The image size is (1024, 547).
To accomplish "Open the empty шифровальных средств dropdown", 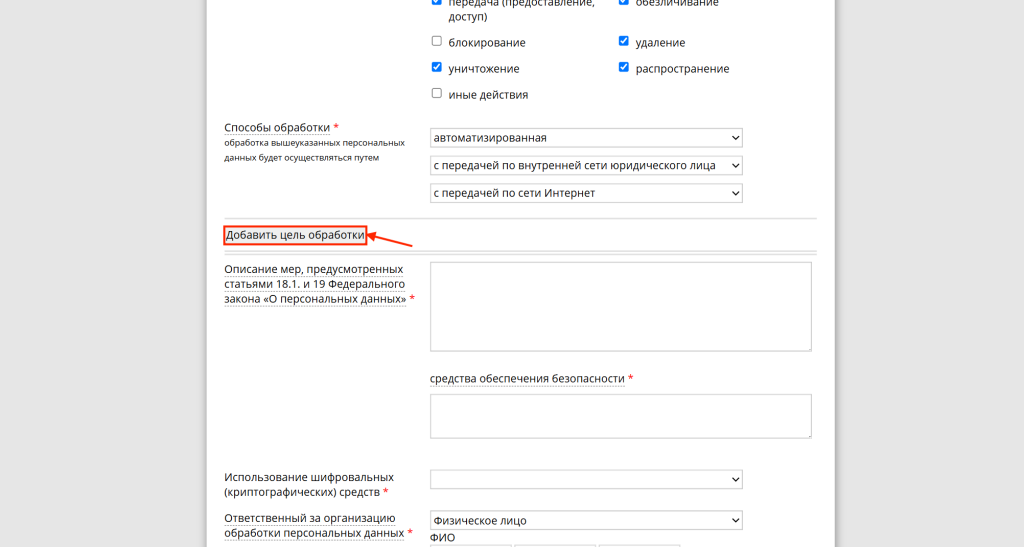I will click(586, 480).
